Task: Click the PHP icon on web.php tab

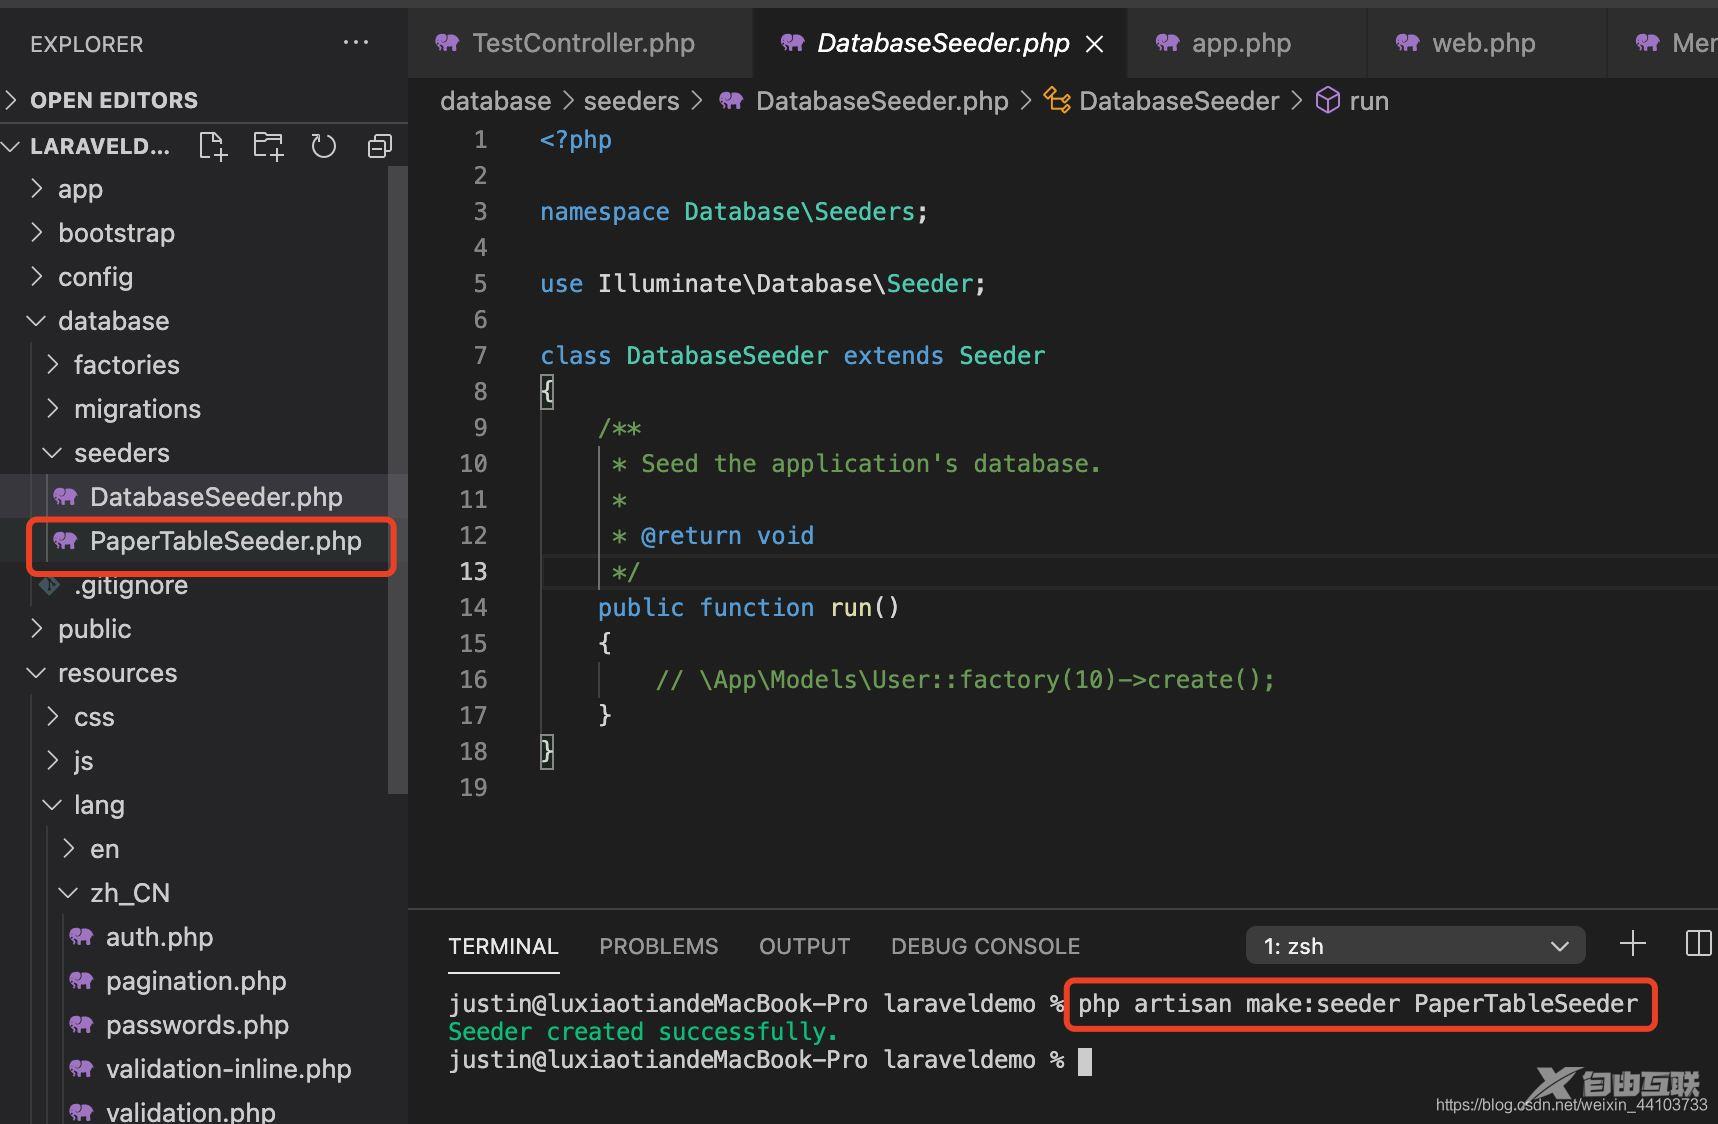Action: click(1407, 43)
